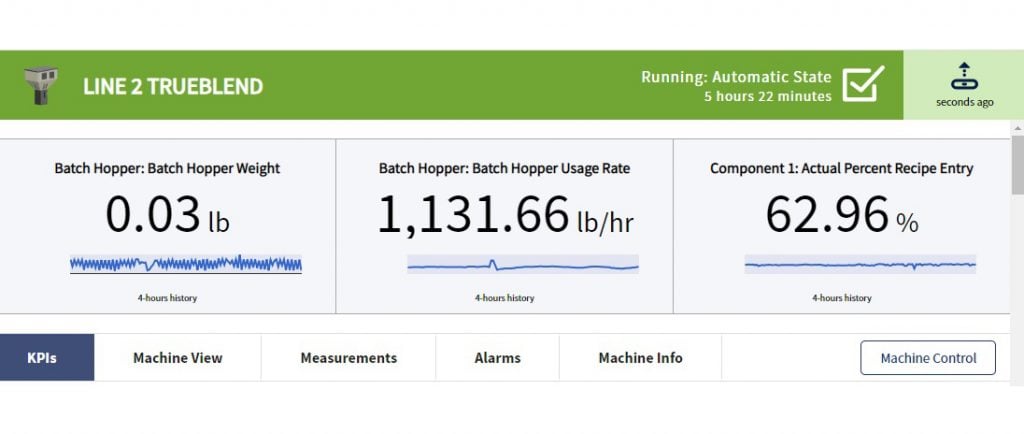This screenshot has width=1024, height=434.
Task: Click the Trueblend blender machine icon
Action: 41,85
